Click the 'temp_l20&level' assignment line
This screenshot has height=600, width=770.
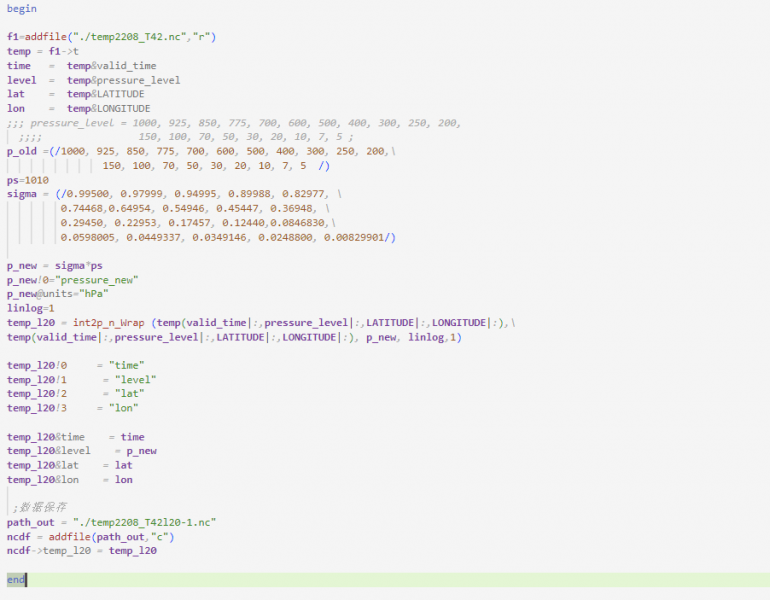[x=82, y=451]
